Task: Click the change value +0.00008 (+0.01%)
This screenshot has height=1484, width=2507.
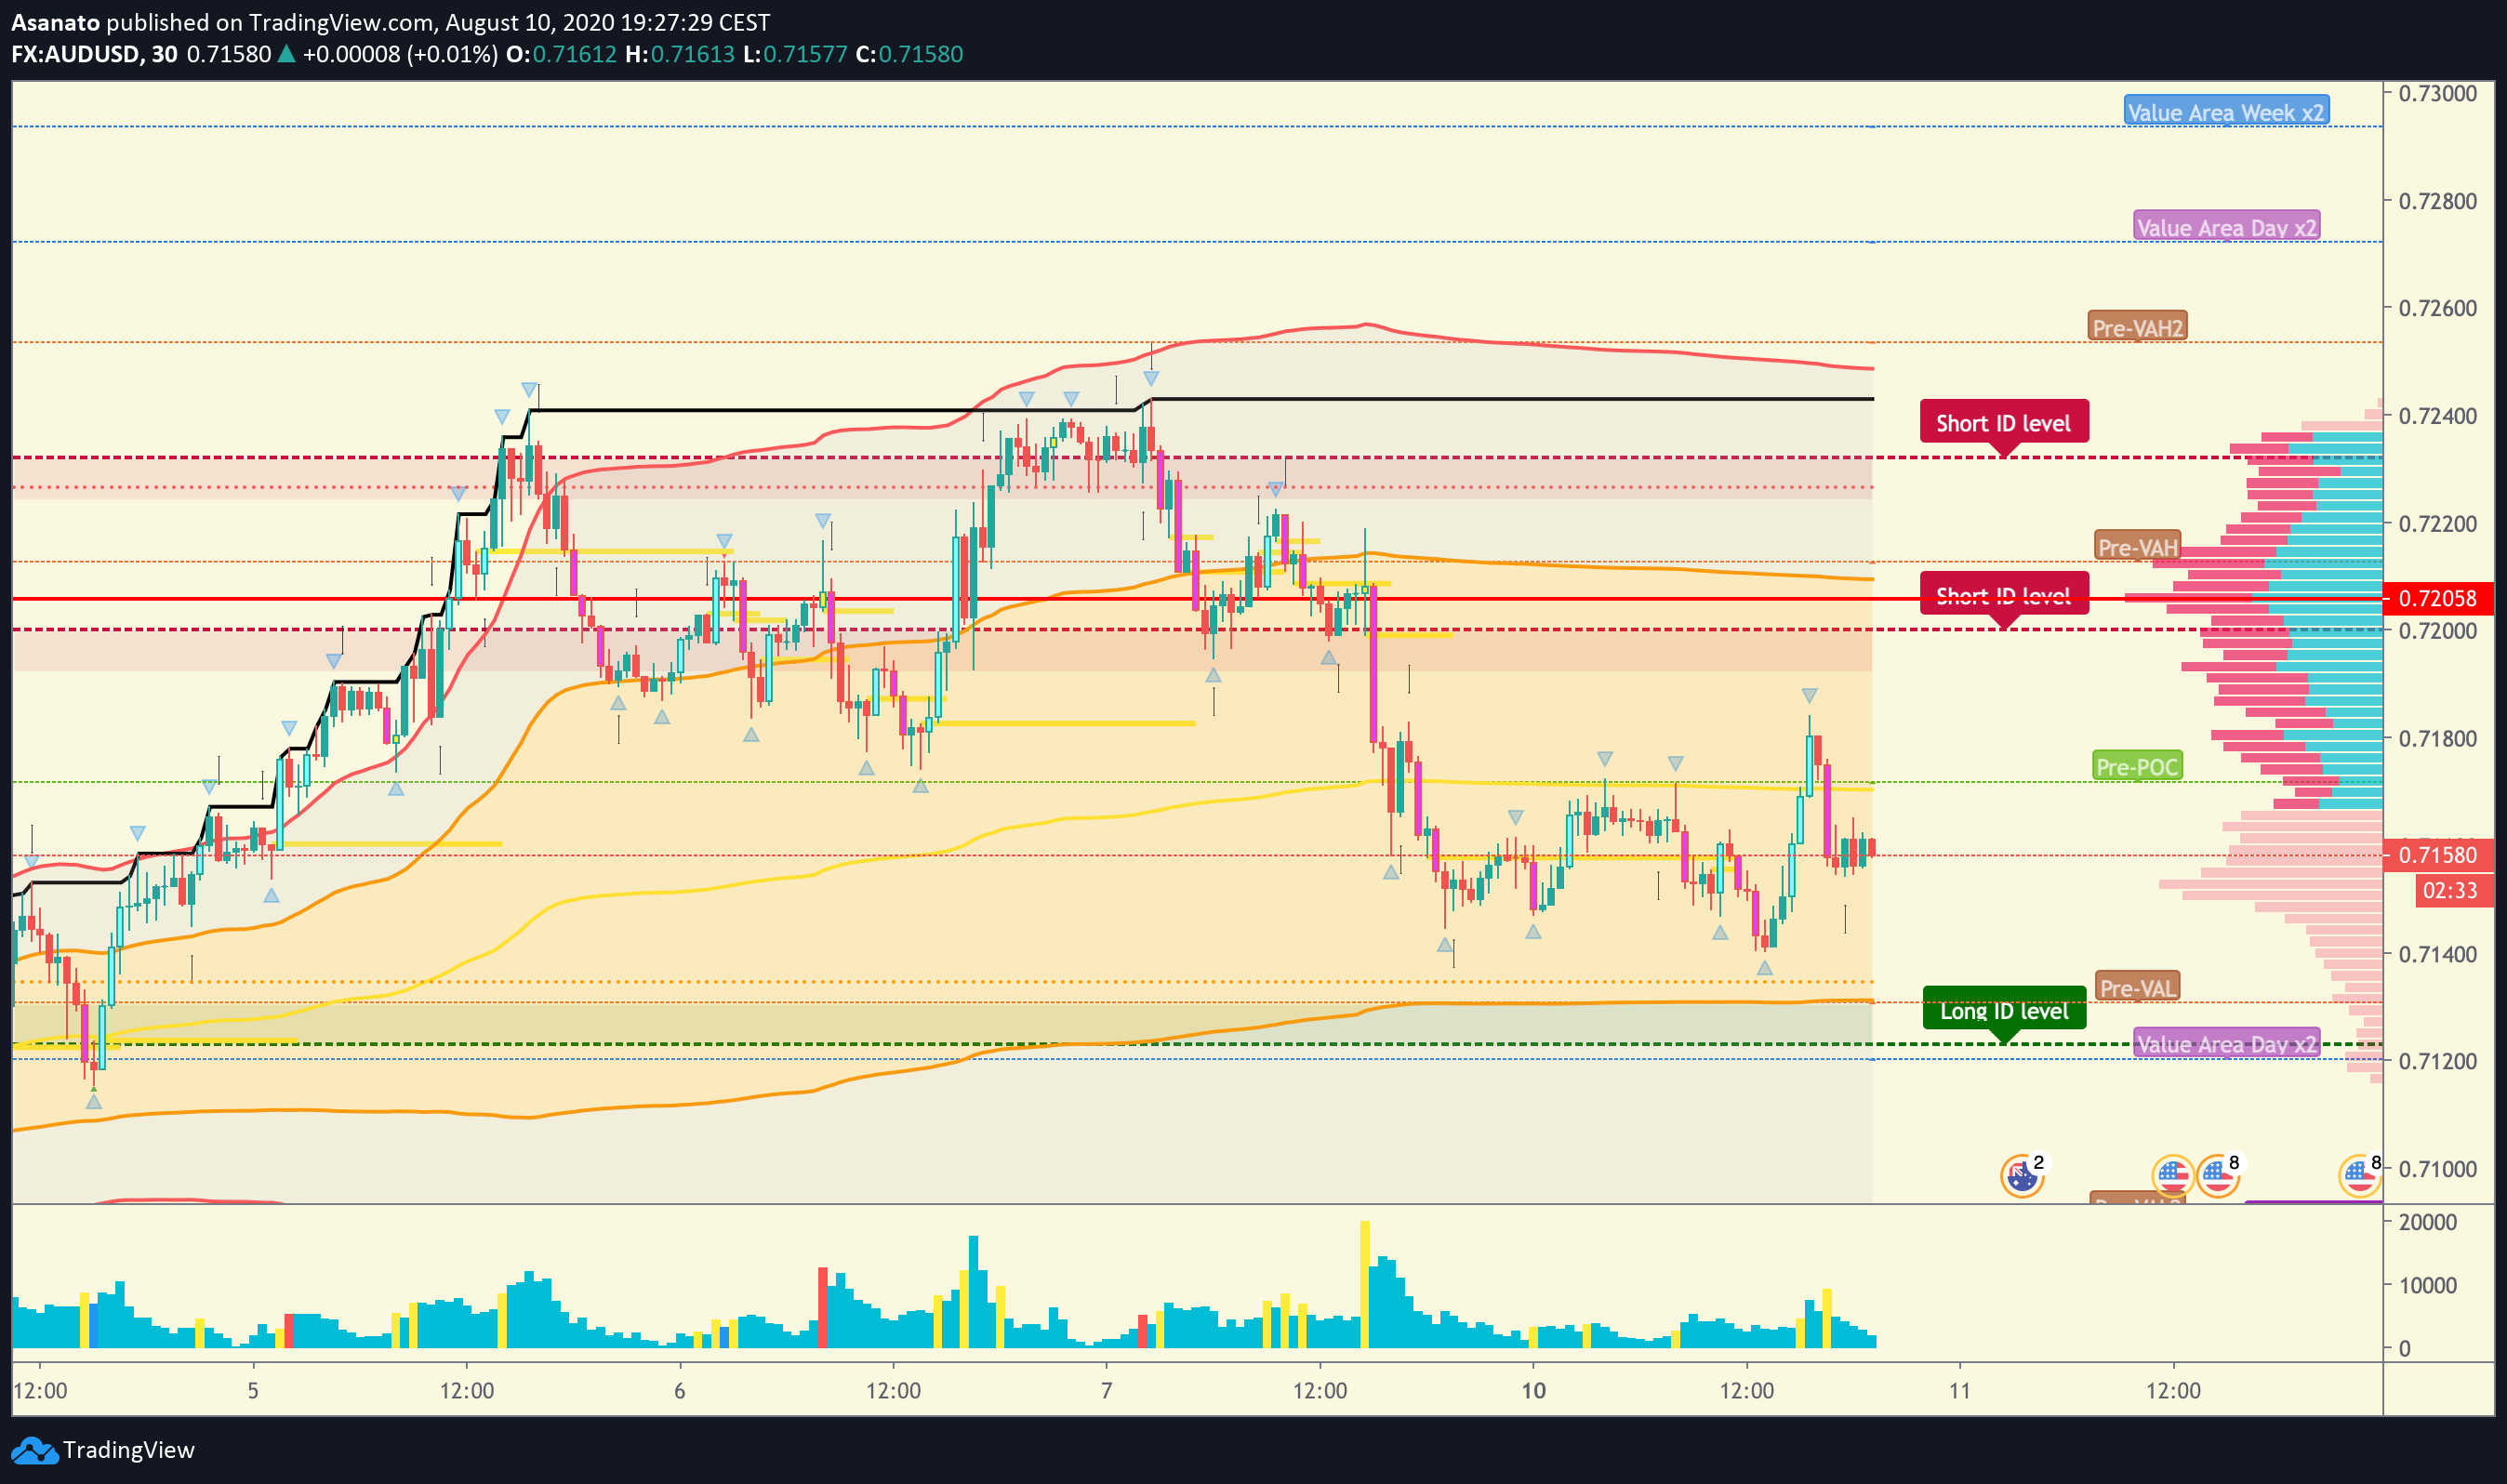Action: 400,54
